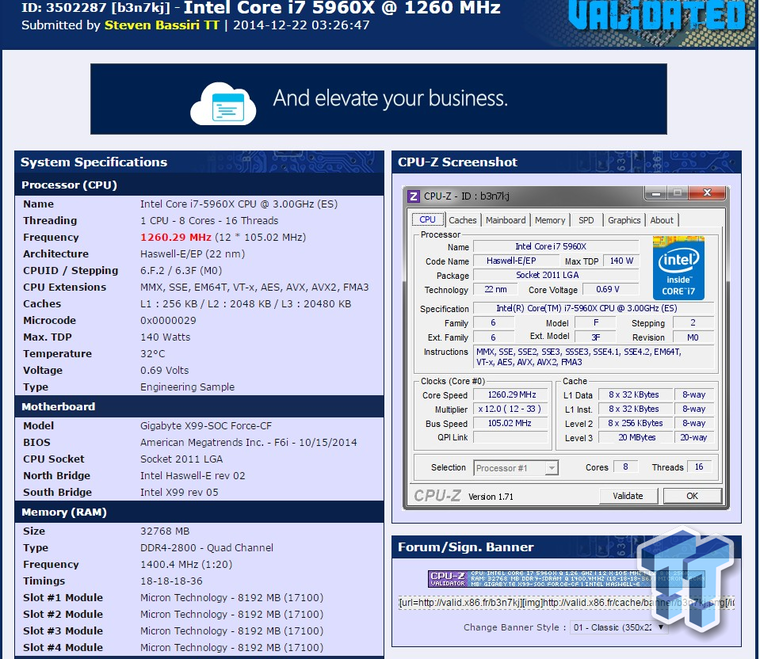760x659 pixels.
Task: Click the validation ID 3502287 [b3n7kj] title
Action: click(x=96, y=8)
